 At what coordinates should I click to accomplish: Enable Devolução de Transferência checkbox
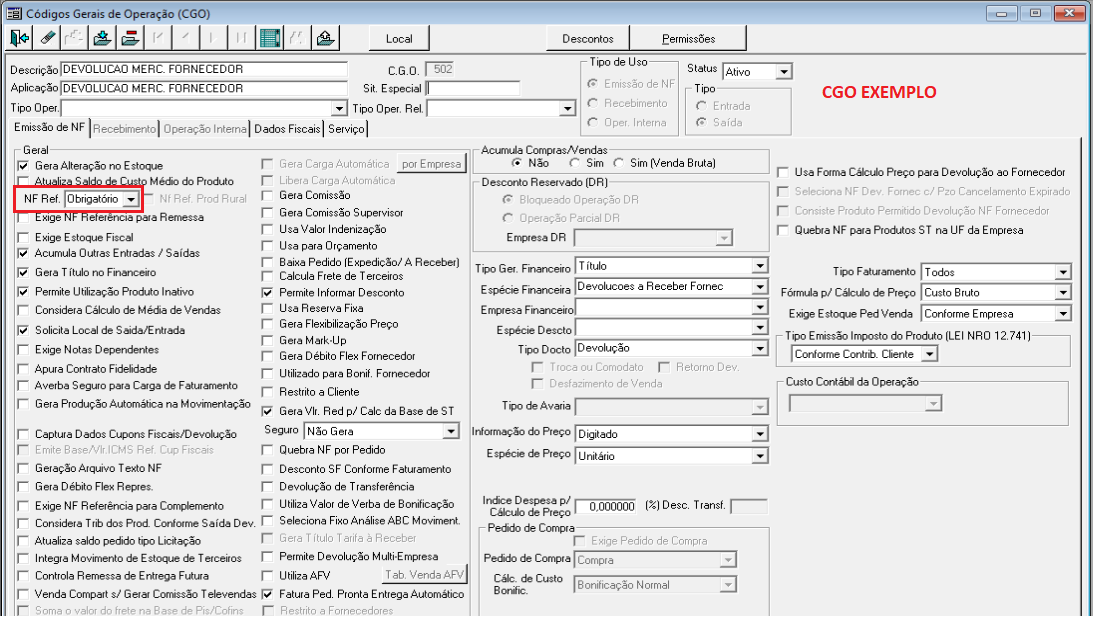pos(267,487)
